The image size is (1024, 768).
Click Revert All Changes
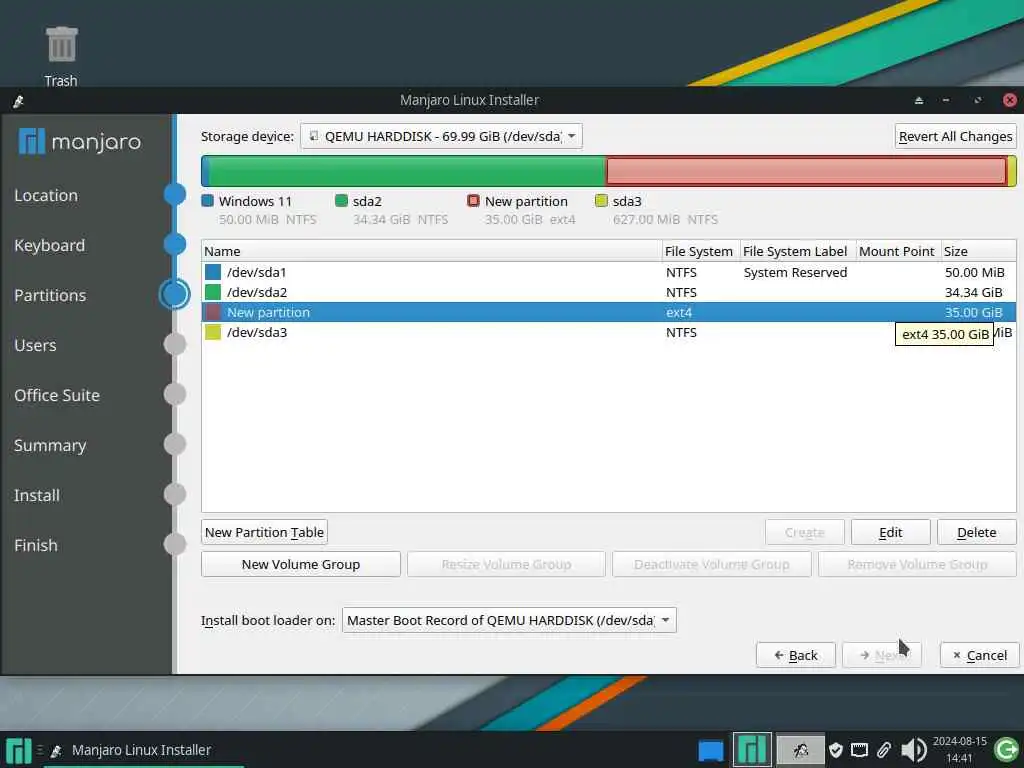pyautogui.click(x=955, y=136)
